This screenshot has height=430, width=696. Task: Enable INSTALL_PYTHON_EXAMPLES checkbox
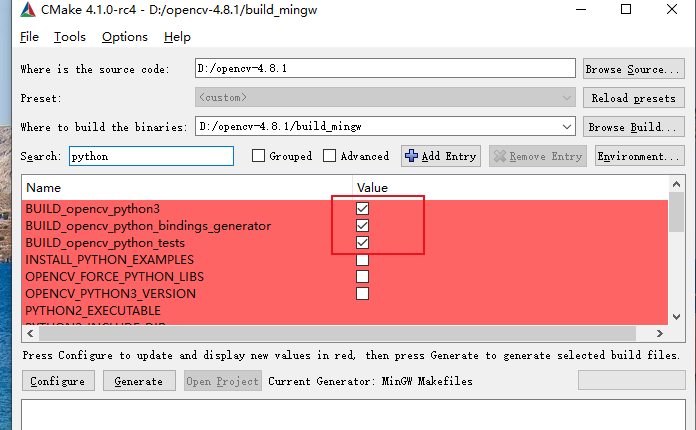click(362, 260)
